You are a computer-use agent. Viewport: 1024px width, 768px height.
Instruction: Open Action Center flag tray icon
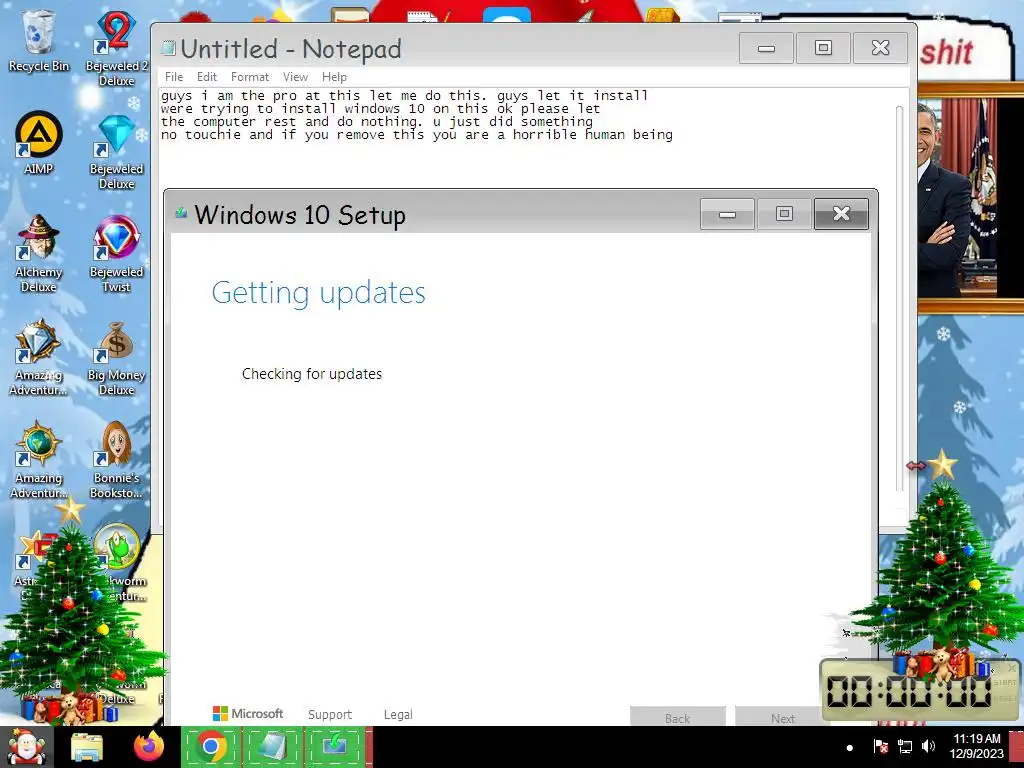pyautogui.click(x=880, y=746)
